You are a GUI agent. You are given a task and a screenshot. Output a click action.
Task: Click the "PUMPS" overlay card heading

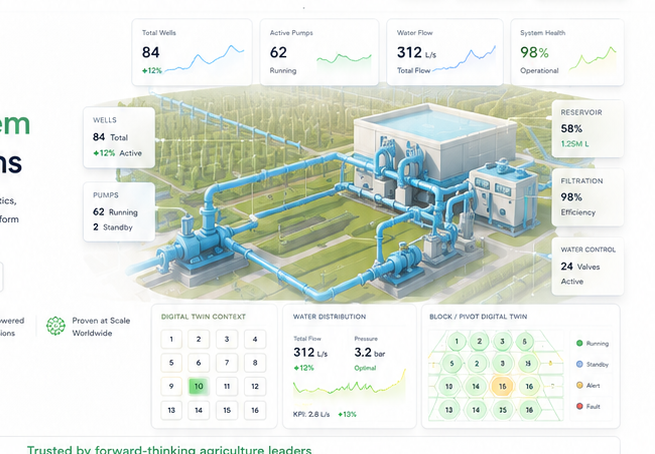(x=105, y=195)
